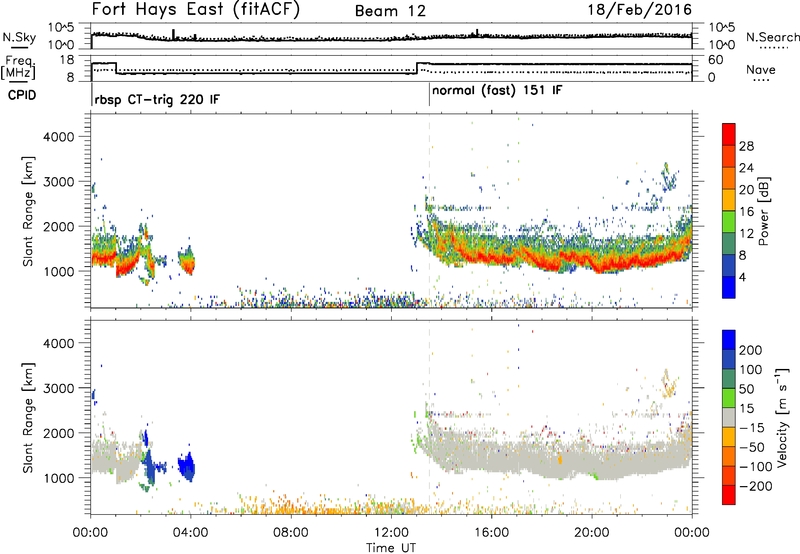Click the red top segment of Power colorbar
Screen dimensions: 800x554
click(729, 134)
